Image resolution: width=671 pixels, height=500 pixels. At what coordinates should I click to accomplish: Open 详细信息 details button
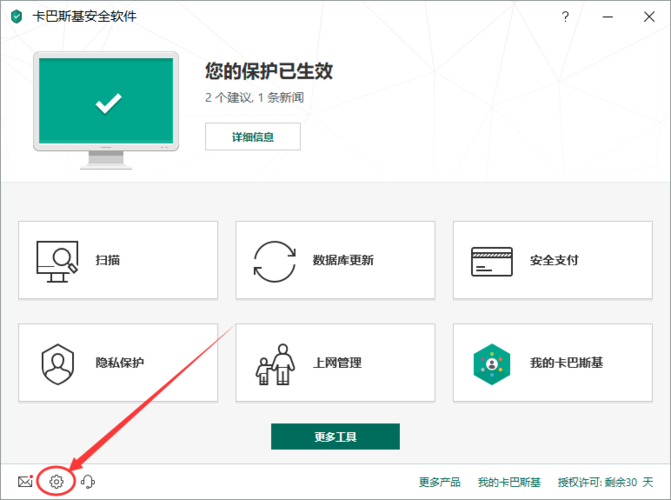252,137
